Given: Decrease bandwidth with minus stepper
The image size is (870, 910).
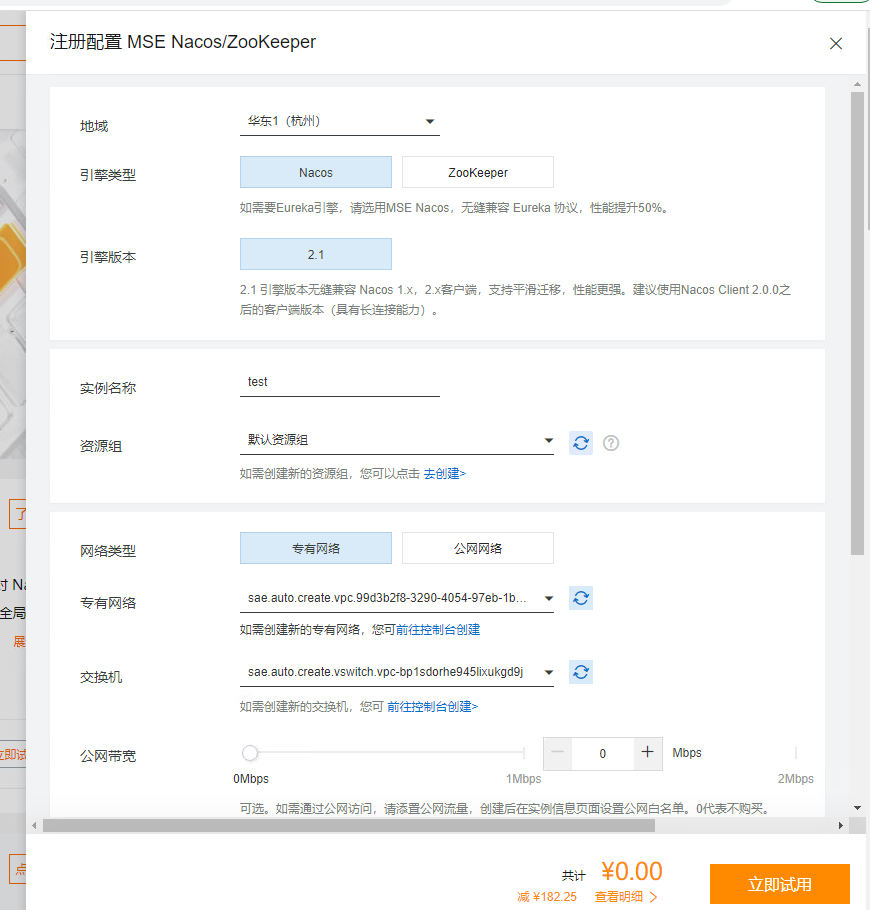Looking at the screenshot, I should point(557,752).
